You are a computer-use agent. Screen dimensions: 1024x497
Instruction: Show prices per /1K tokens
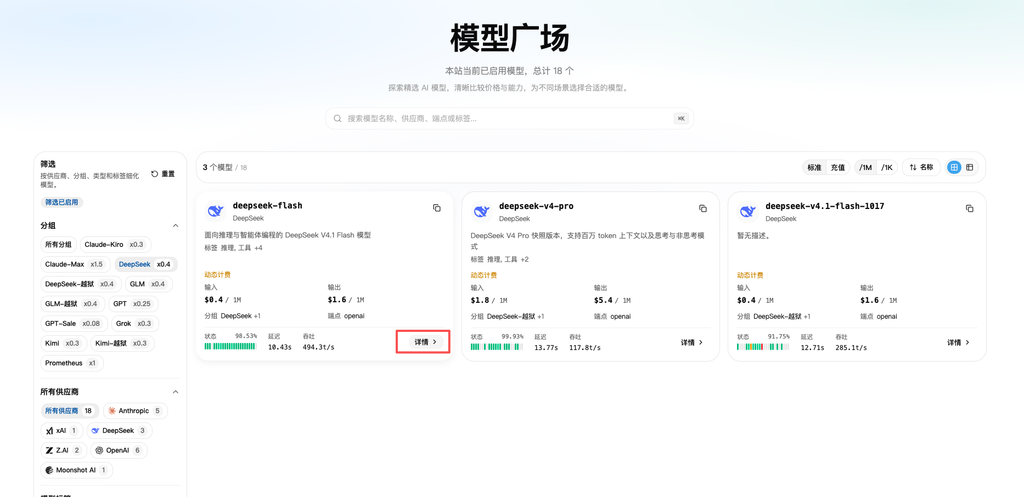tap(887, 167)
